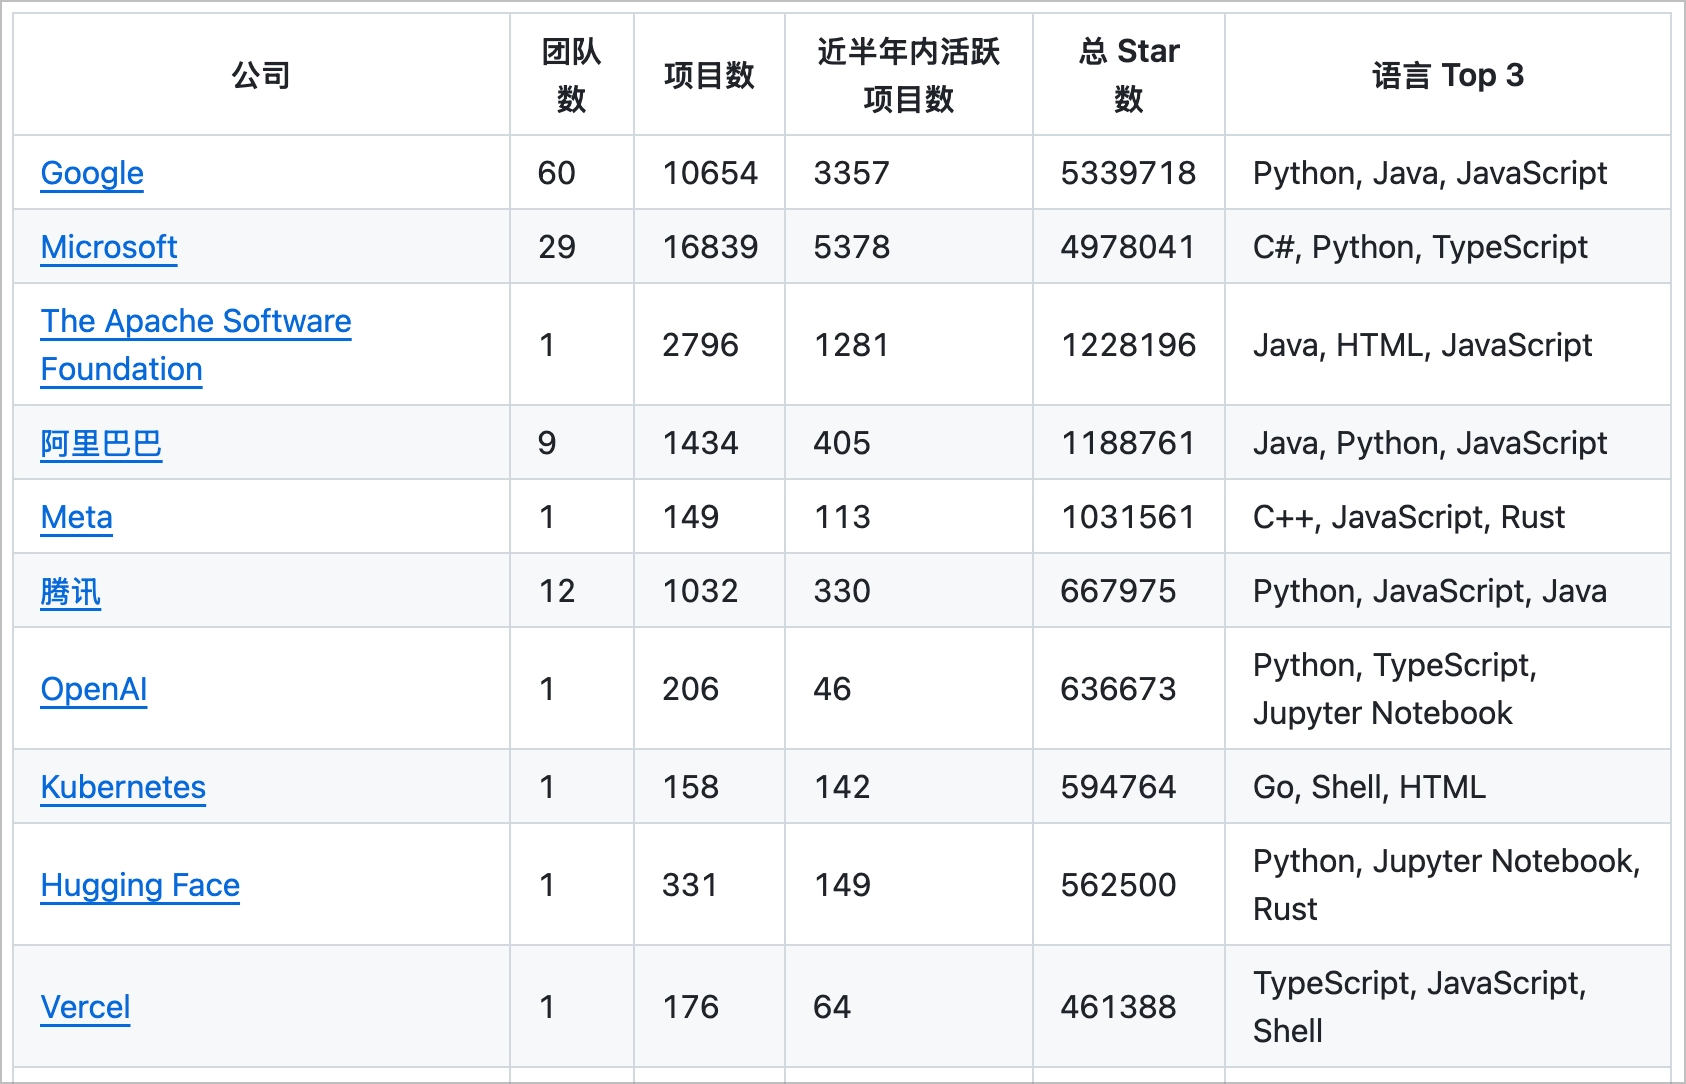Select OpenAI's active projects value 46
Screen dimensions: 1686x1084
coord(832,689)
